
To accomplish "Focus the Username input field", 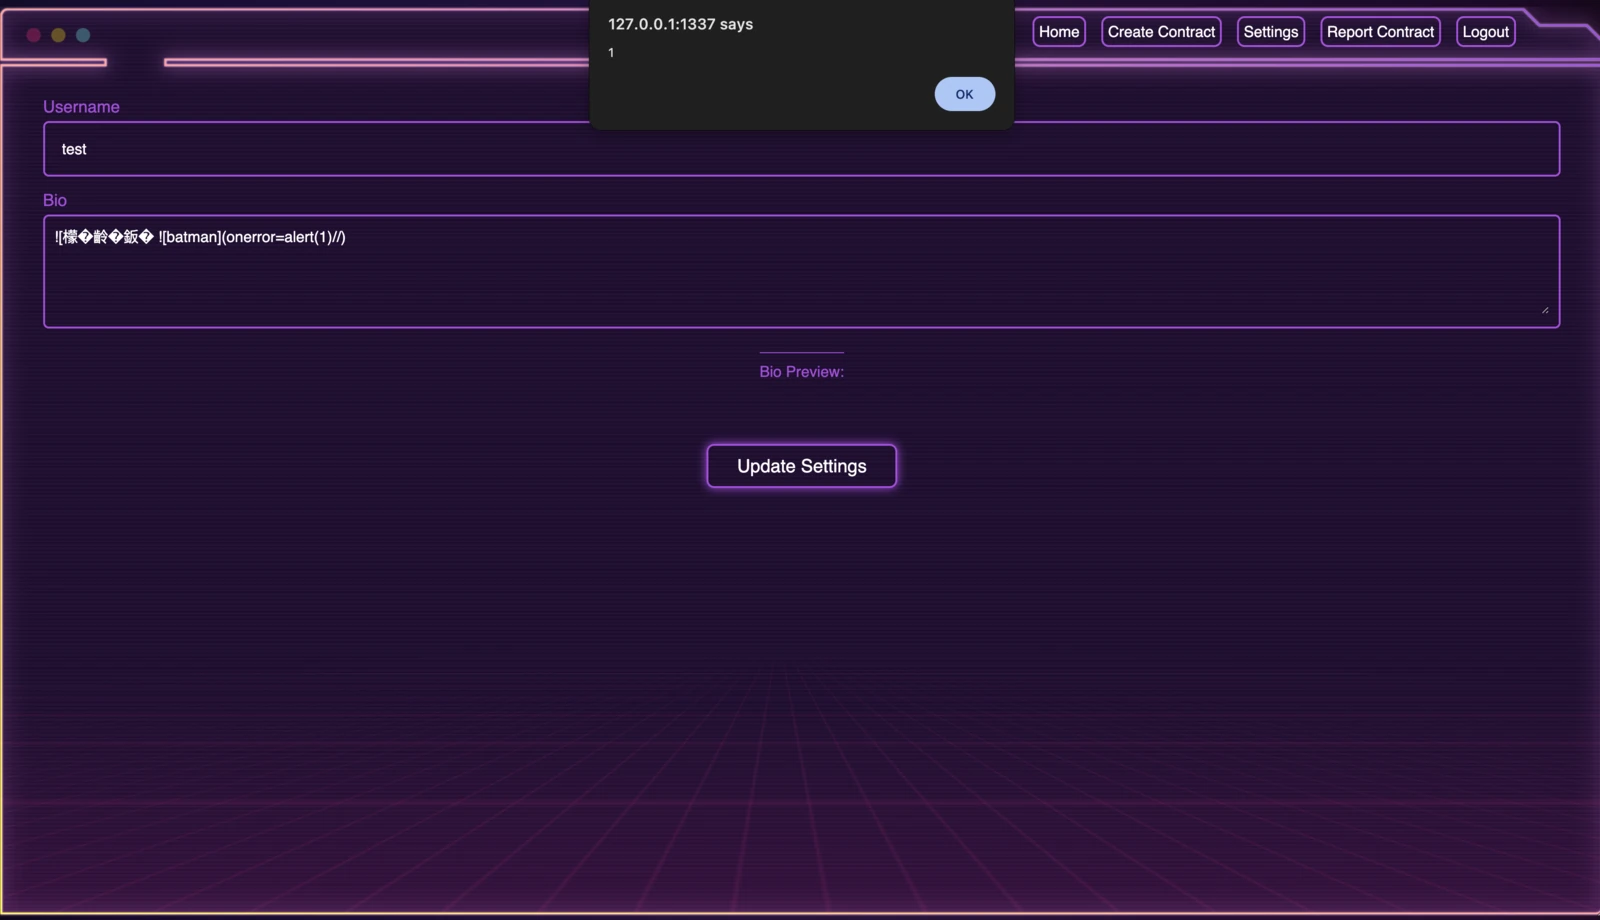I will 801,149.
